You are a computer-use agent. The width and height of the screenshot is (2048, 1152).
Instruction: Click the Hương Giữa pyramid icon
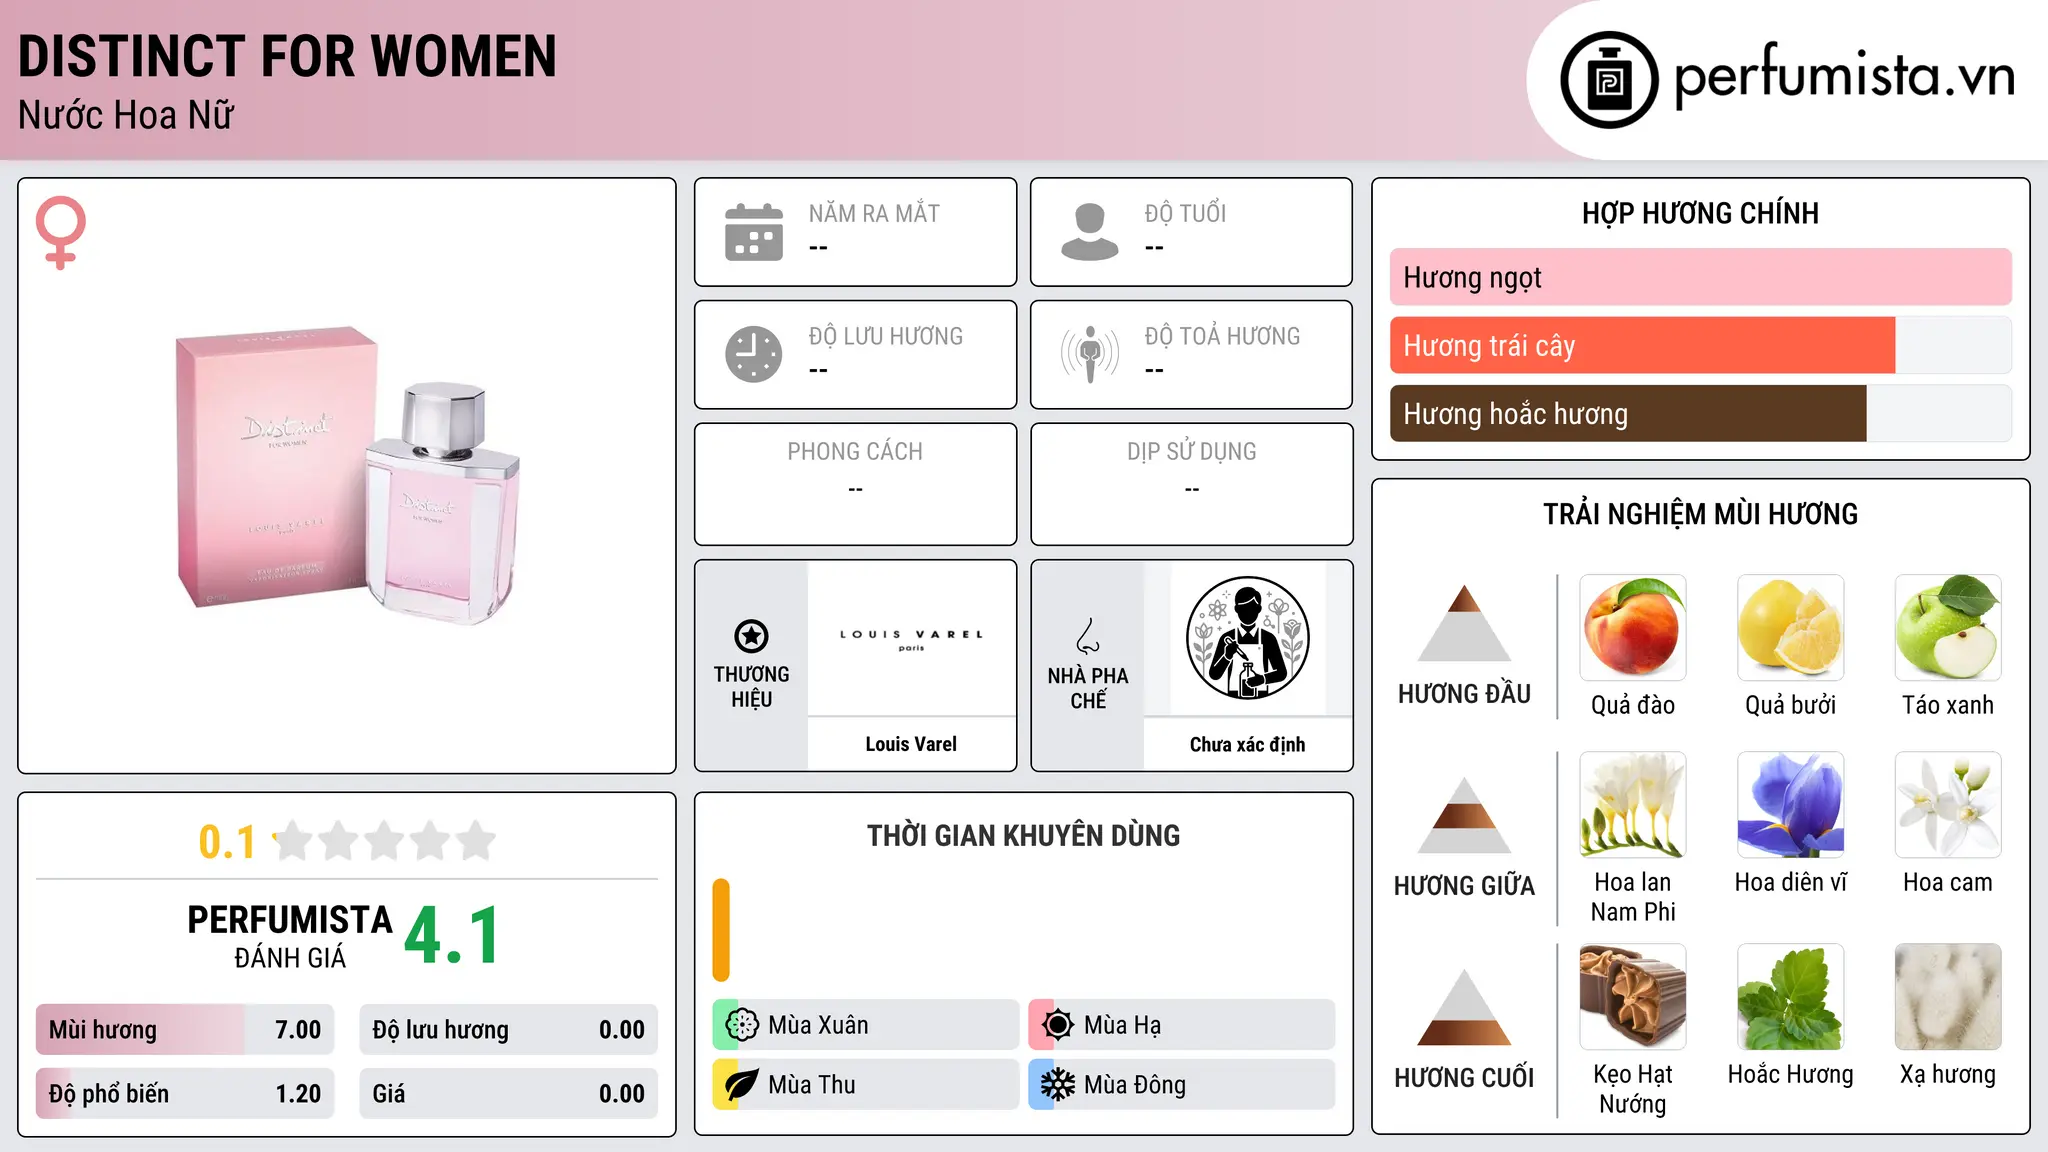[1464, 814]
